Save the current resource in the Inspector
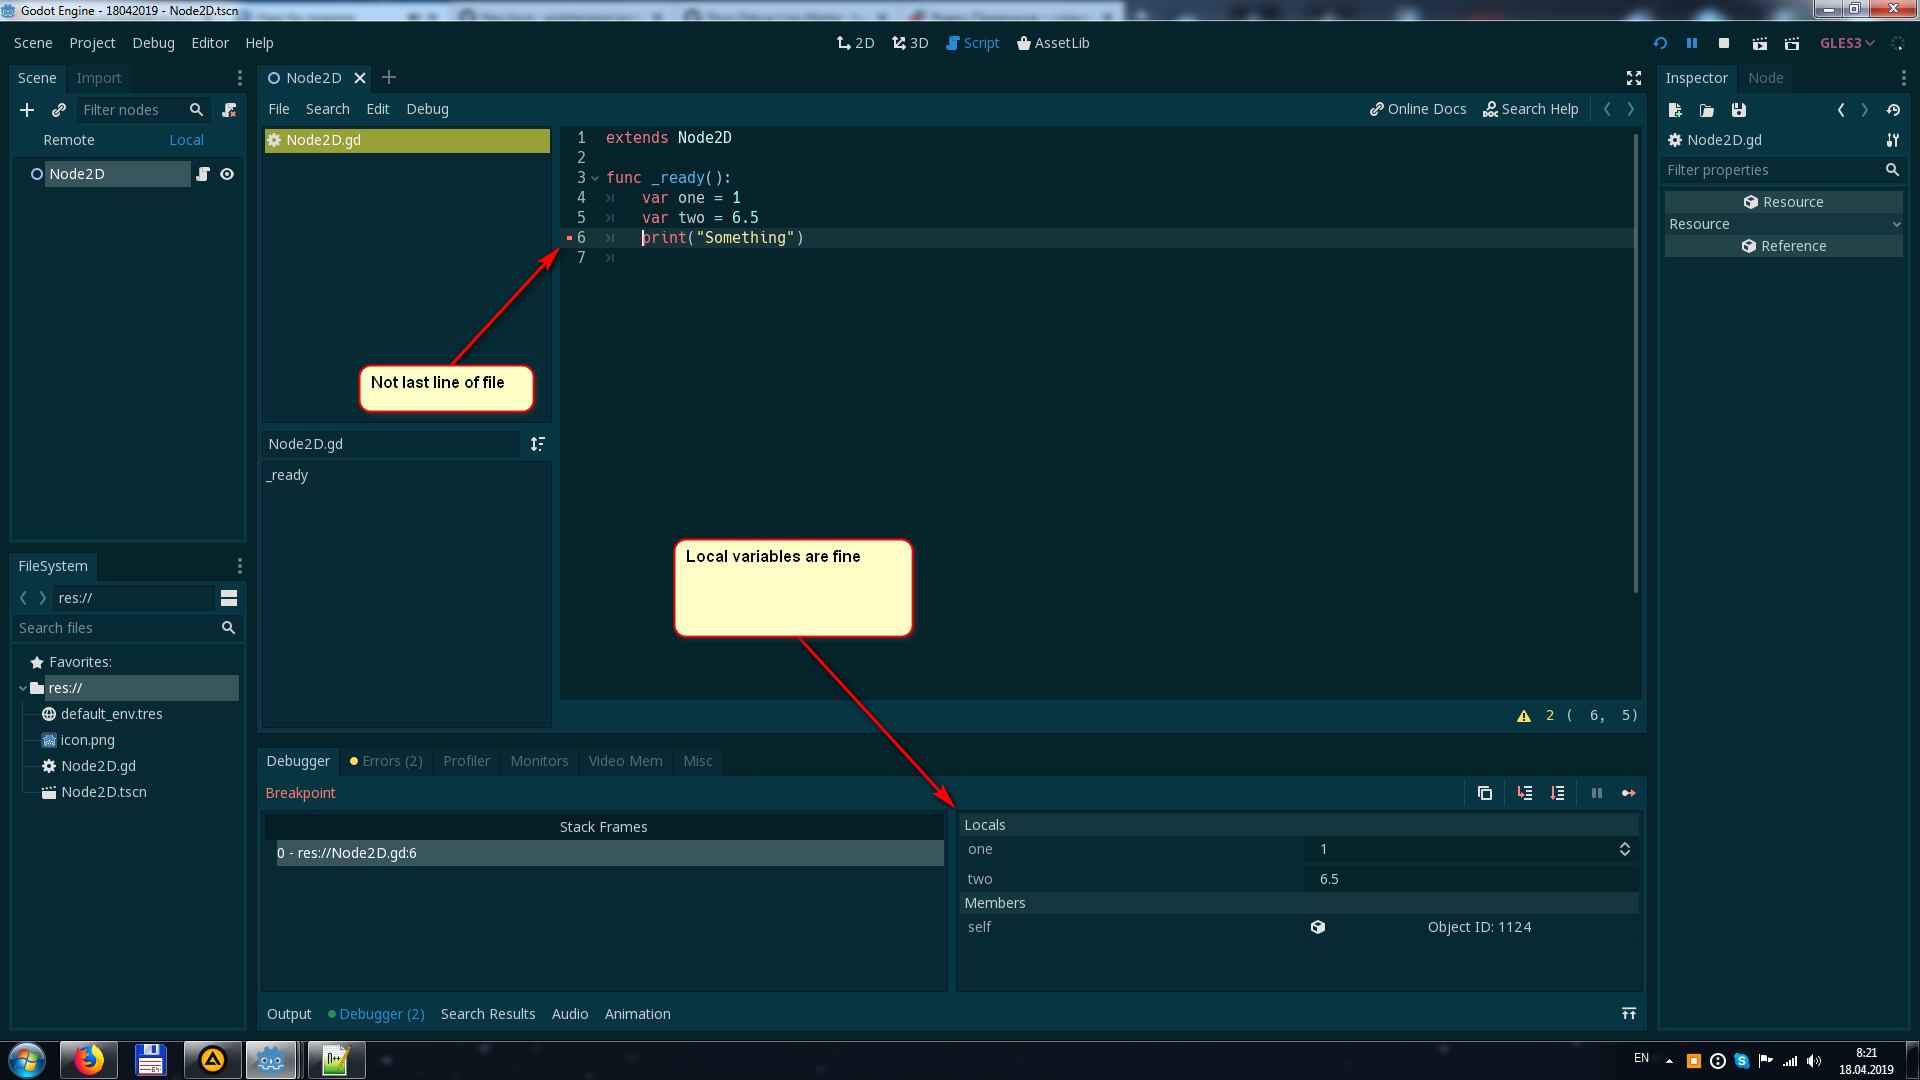Image resolution: width=1920 pixels, height=1080 pixels. click(1739, 110)
